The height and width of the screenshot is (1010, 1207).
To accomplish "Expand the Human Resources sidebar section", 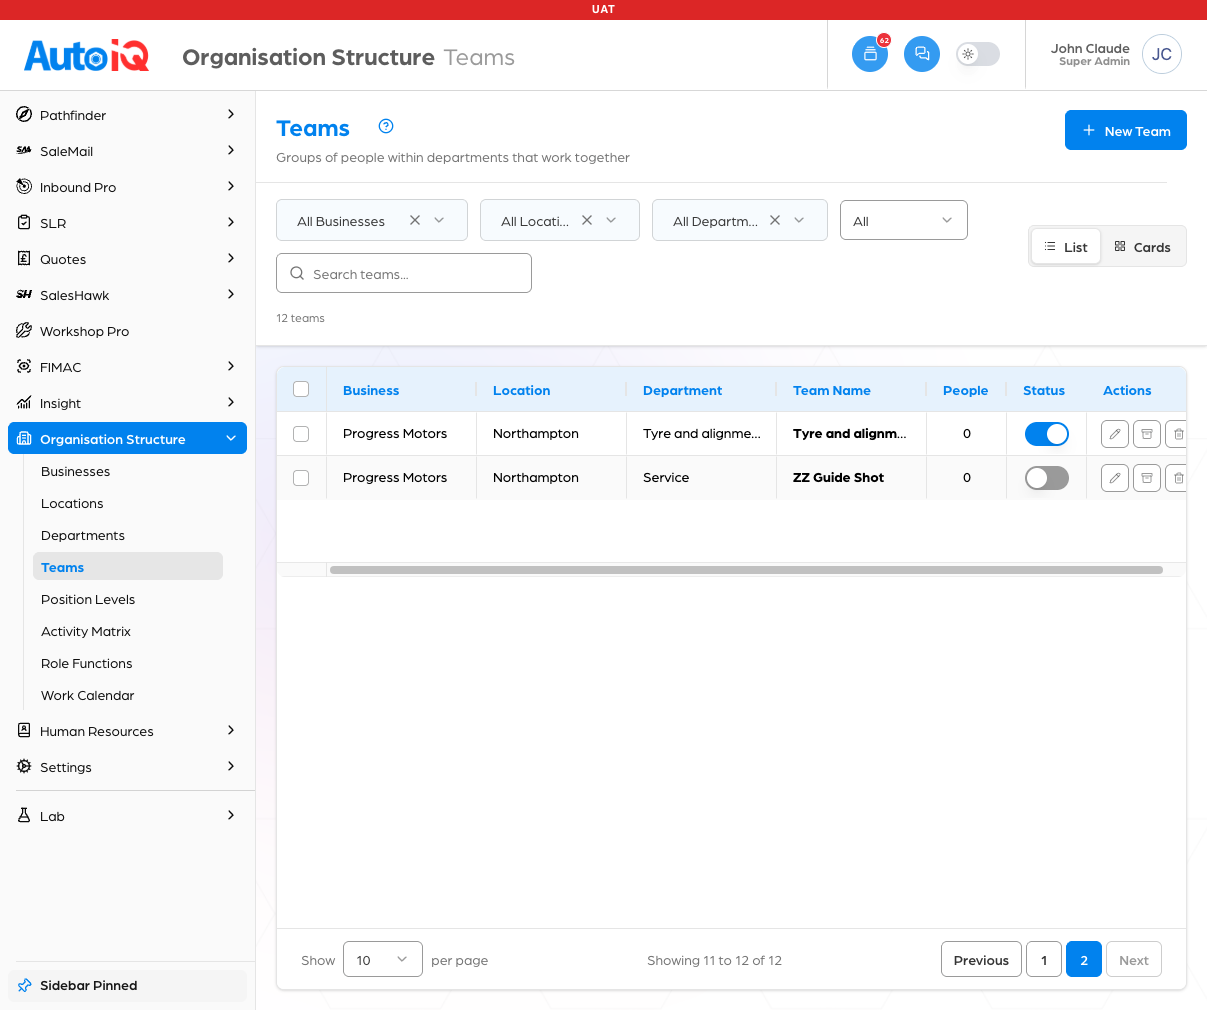I will (127, 731).
